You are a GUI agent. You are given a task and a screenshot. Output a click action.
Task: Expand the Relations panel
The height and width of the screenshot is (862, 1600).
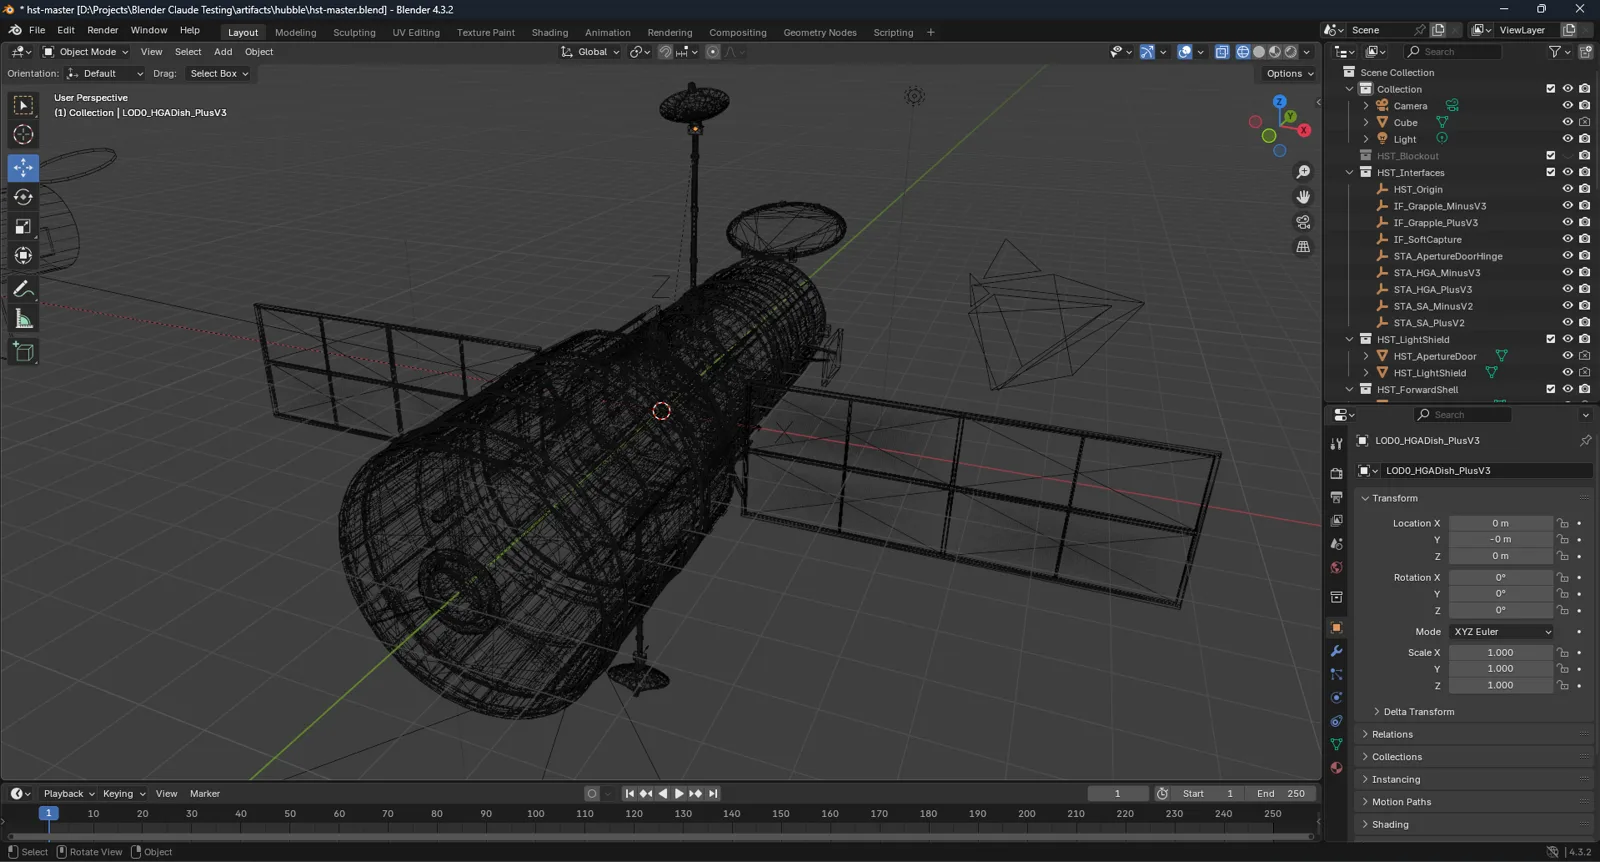click(1391, 734)
